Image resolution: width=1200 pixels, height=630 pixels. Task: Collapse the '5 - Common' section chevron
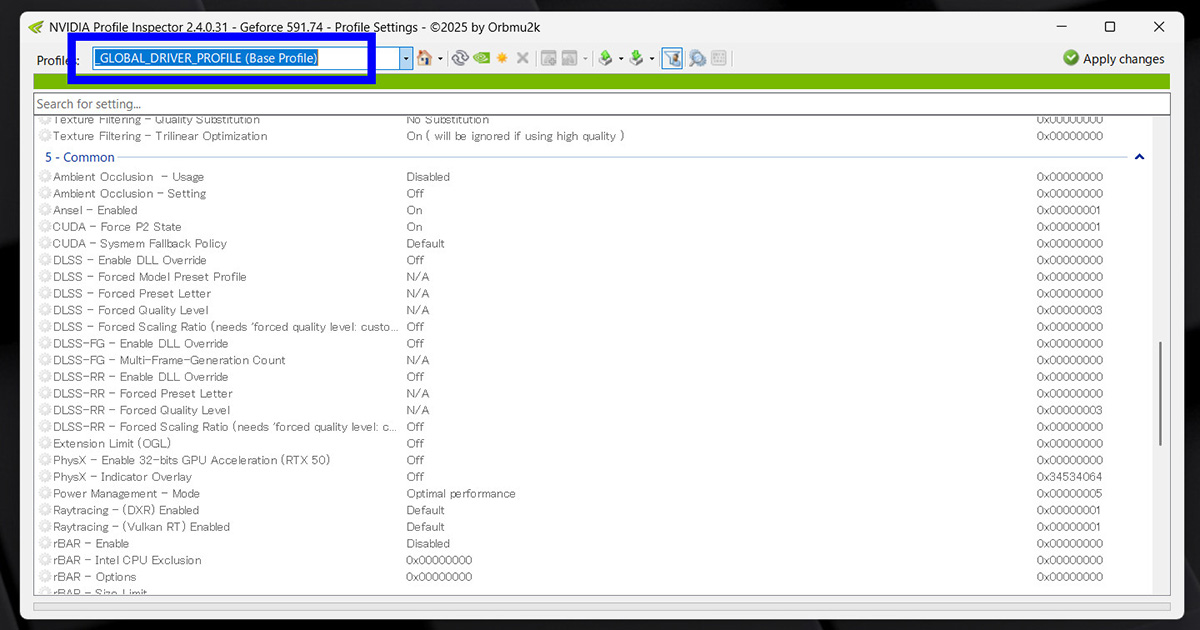pos(1139,157)
